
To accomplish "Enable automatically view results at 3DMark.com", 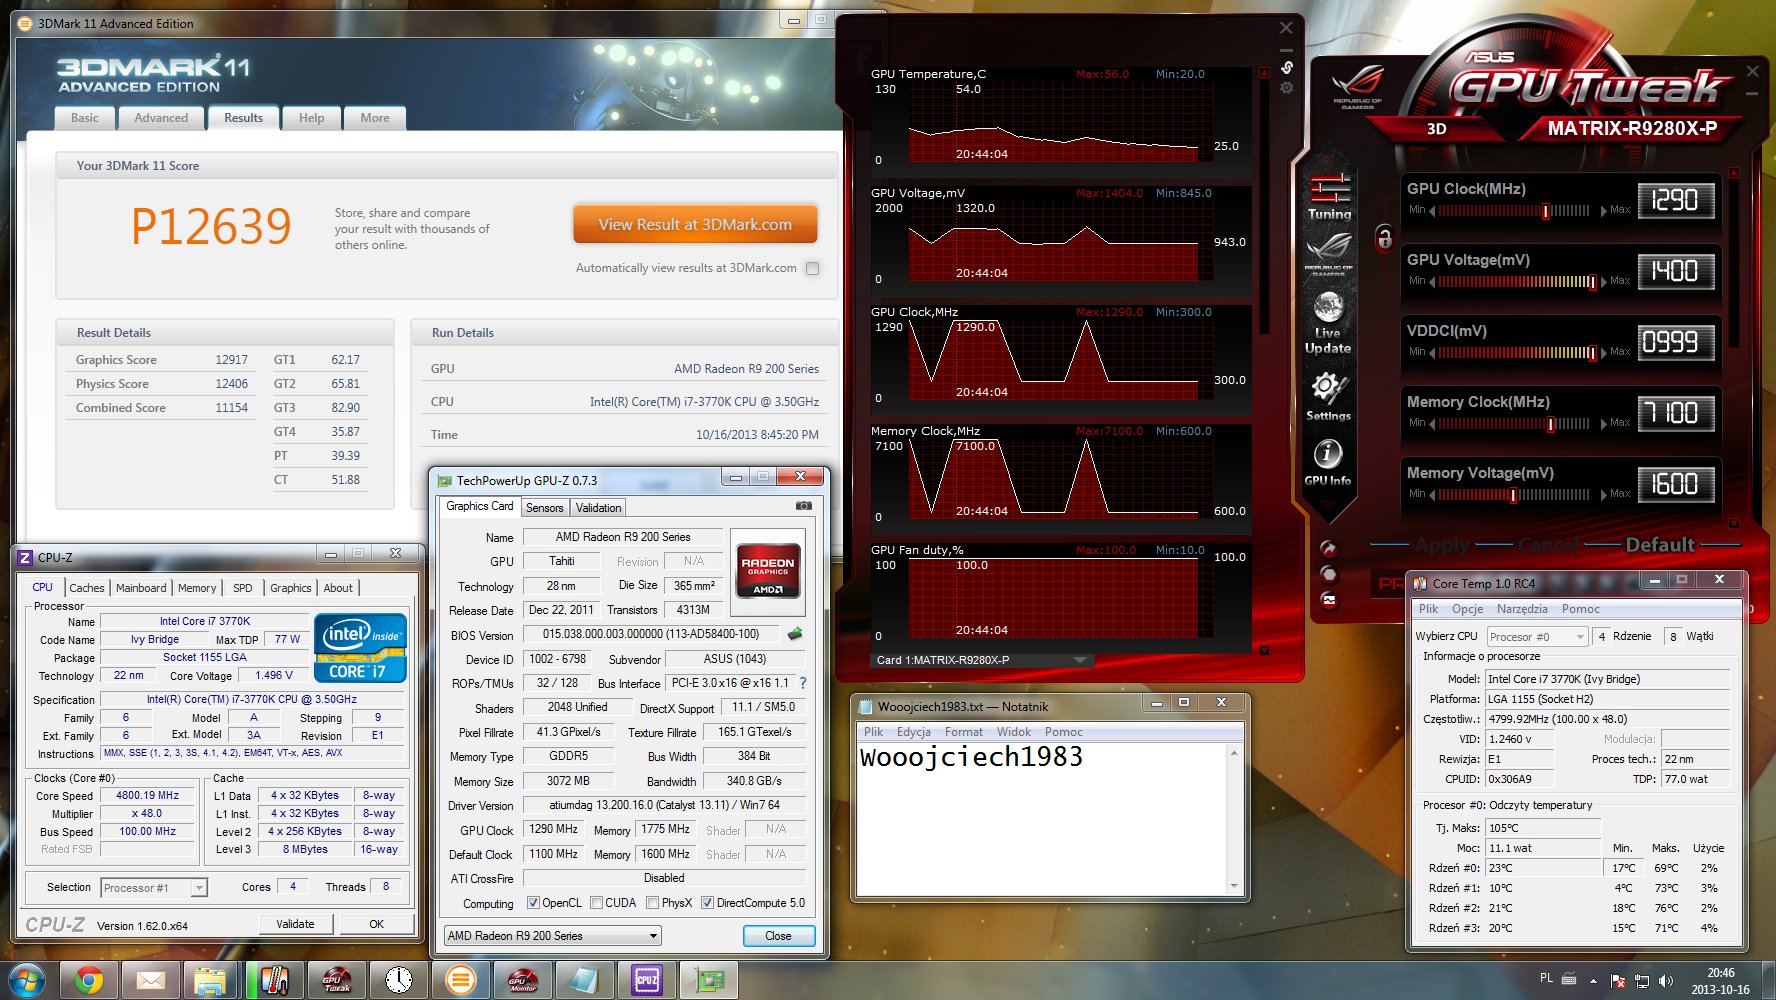I will tap(812, 268).
